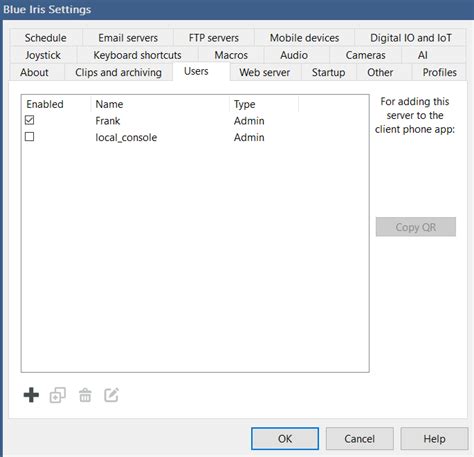Open the Startup tab
Image resolution: width=474 pixels, height=457 pixels.
point(328,72)
